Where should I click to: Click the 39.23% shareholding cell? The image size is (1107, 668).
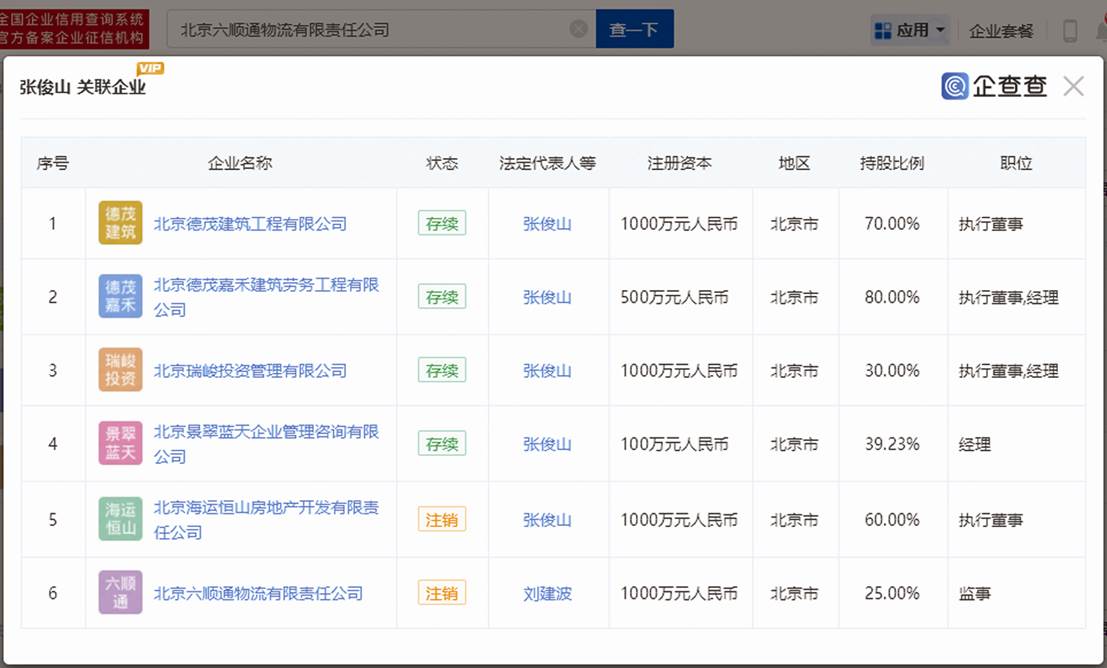point(892,444)
